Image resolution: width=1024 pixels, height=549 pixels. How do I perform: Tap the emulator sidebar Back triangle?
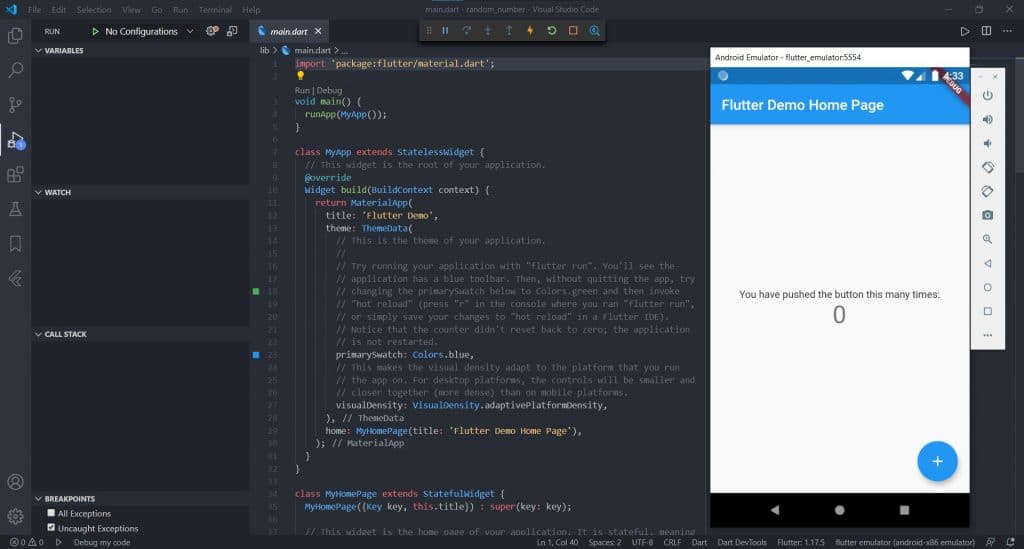coord(987,263)
